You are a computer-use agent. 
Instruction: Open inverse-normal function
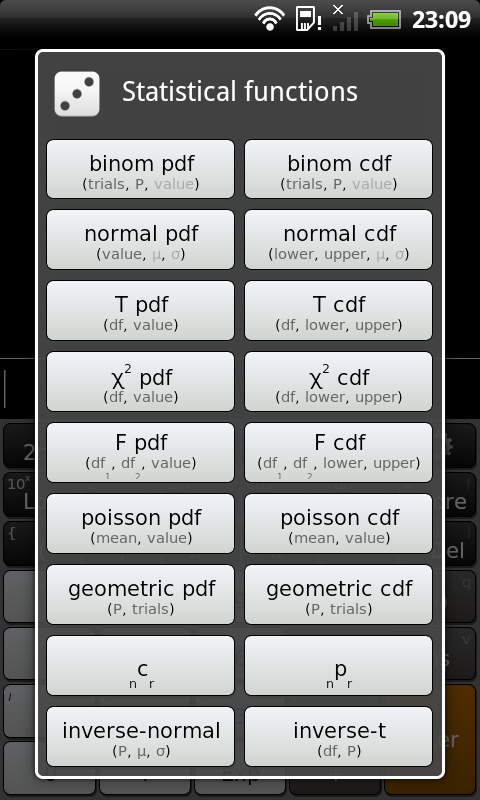(140, 736)
